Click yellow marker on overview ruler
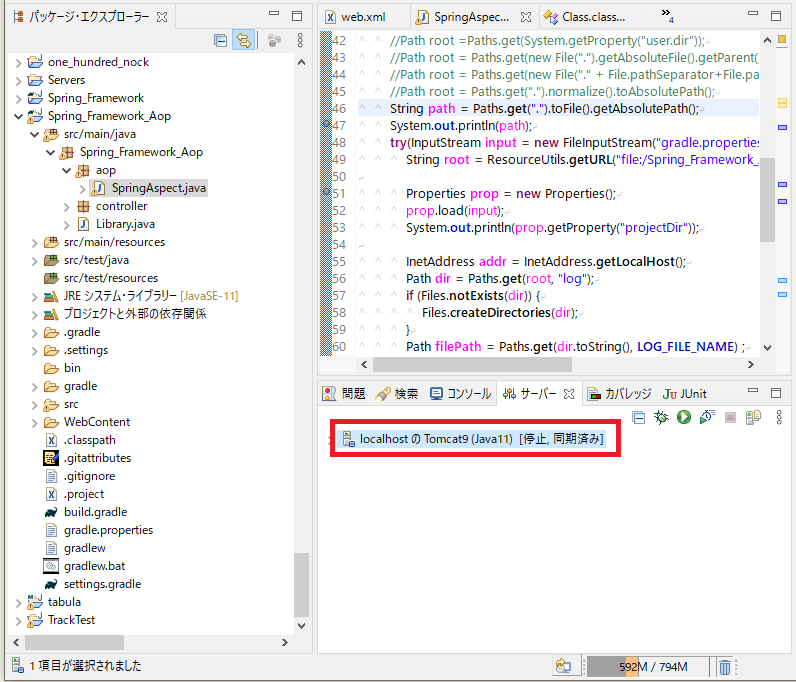Image resolution: width=796 pixels, height=682 pixels. pos(782,104)
